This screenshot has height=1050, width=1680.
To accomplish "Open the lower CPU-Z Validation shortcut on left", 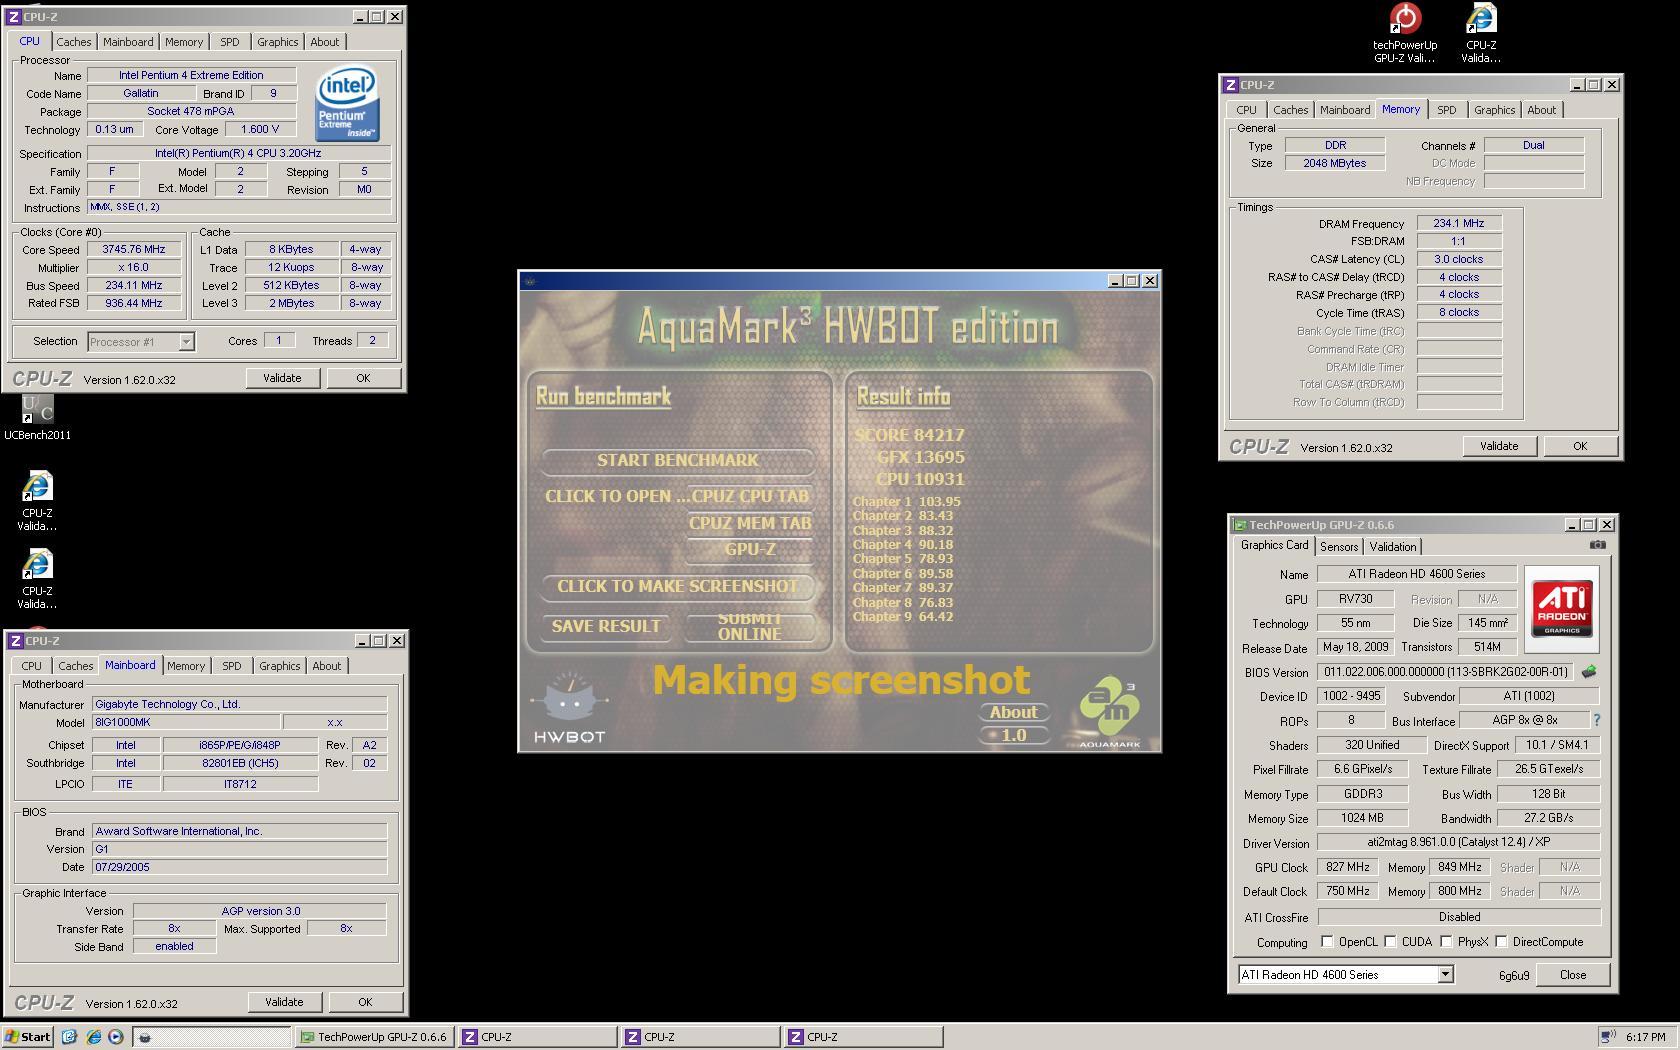I will [x=37, y=578].
